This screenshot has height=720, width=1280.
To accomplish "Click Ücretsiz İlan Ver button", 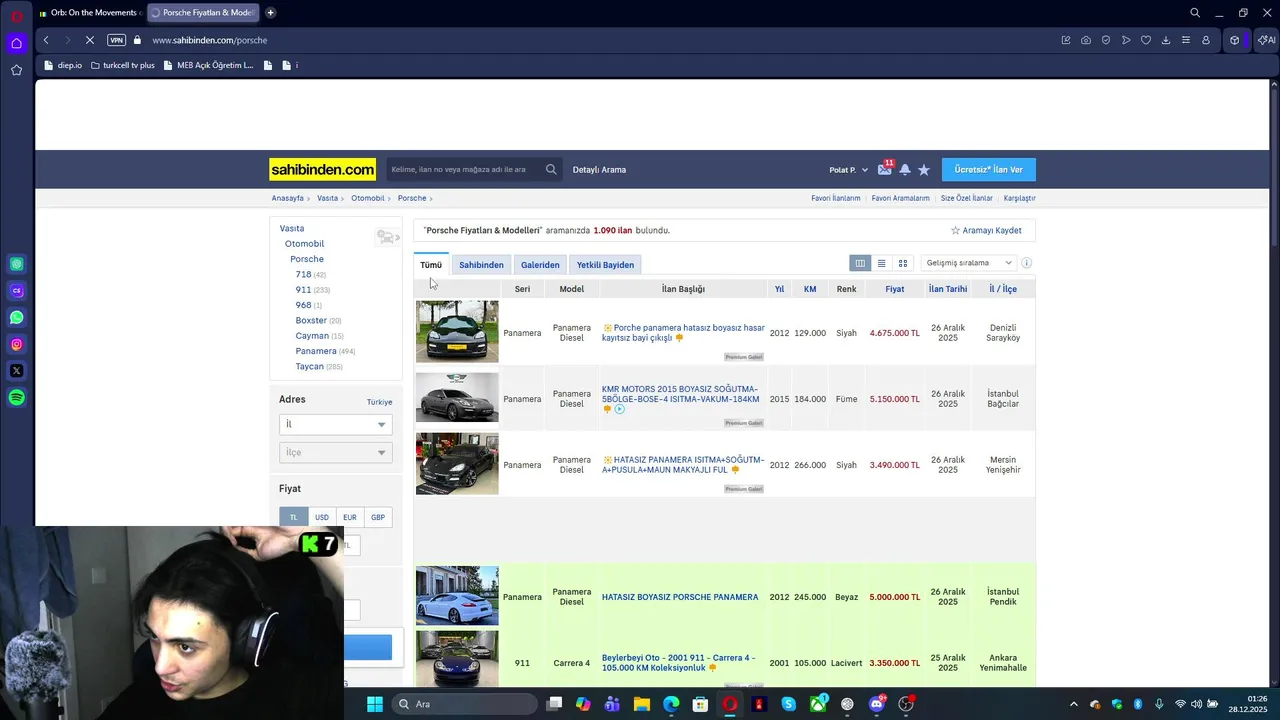I will pyautogui.click(x=988, y=170).
